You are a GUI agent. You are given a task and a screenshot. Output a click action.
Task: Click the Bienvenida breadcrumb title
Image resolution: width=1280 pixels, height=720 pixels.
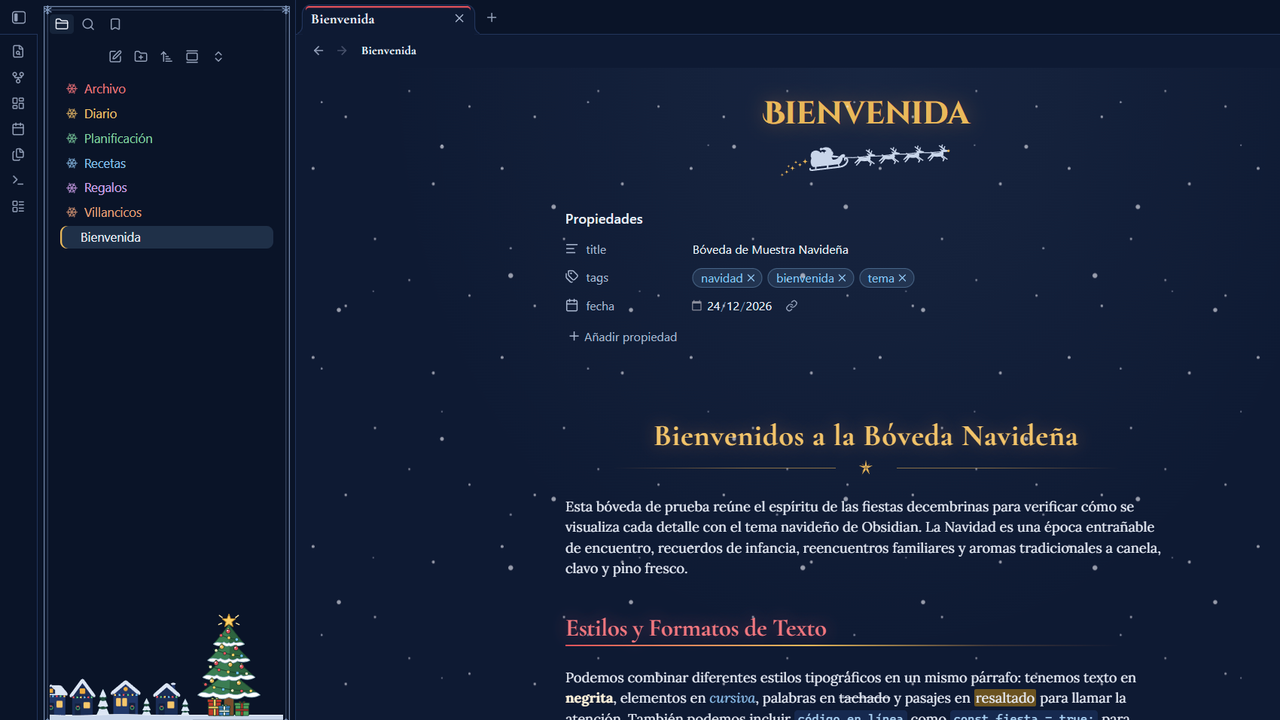pos(389,50)
